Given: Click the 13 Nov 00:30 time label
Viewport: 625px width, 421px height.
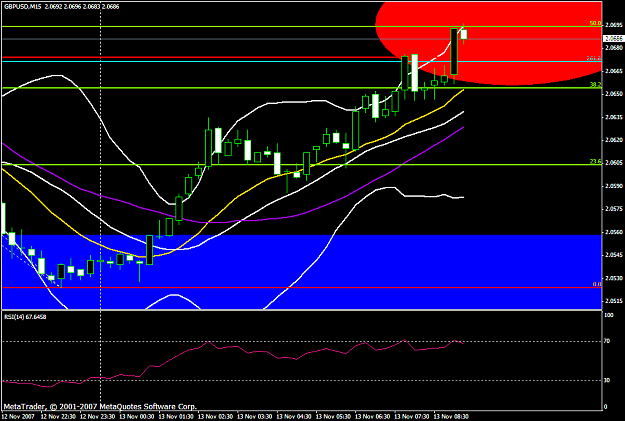Looking at the screenshot, I should pos(136,417).
